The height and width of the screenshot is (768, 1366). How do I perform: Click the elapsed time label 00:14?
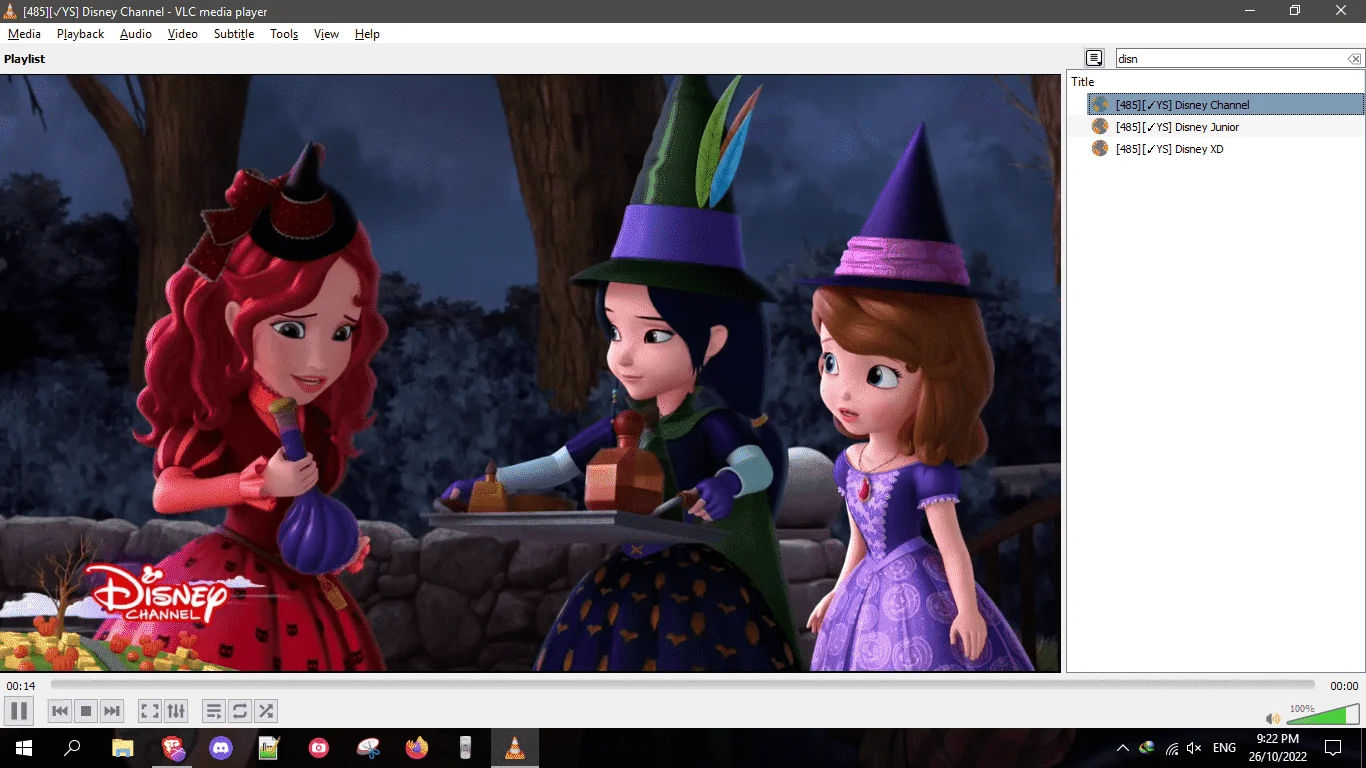pos(21,686)
